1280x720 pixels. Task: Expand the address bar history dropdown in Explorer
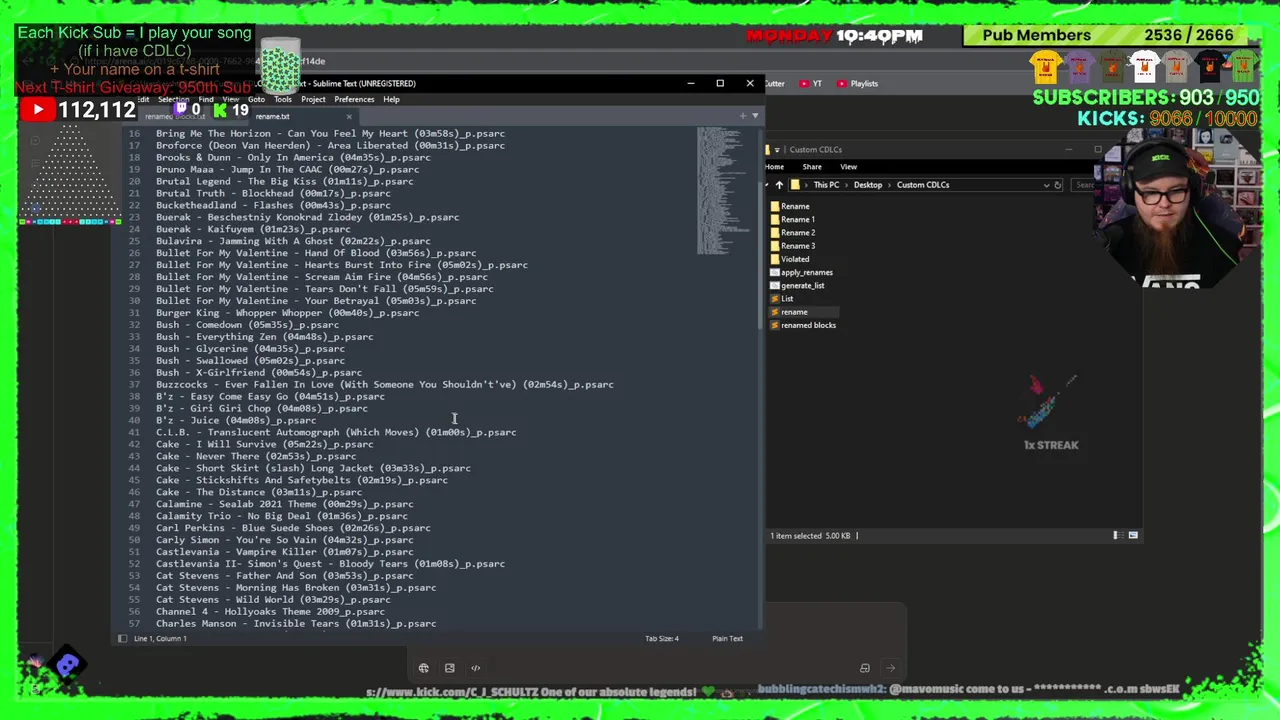1047,185
